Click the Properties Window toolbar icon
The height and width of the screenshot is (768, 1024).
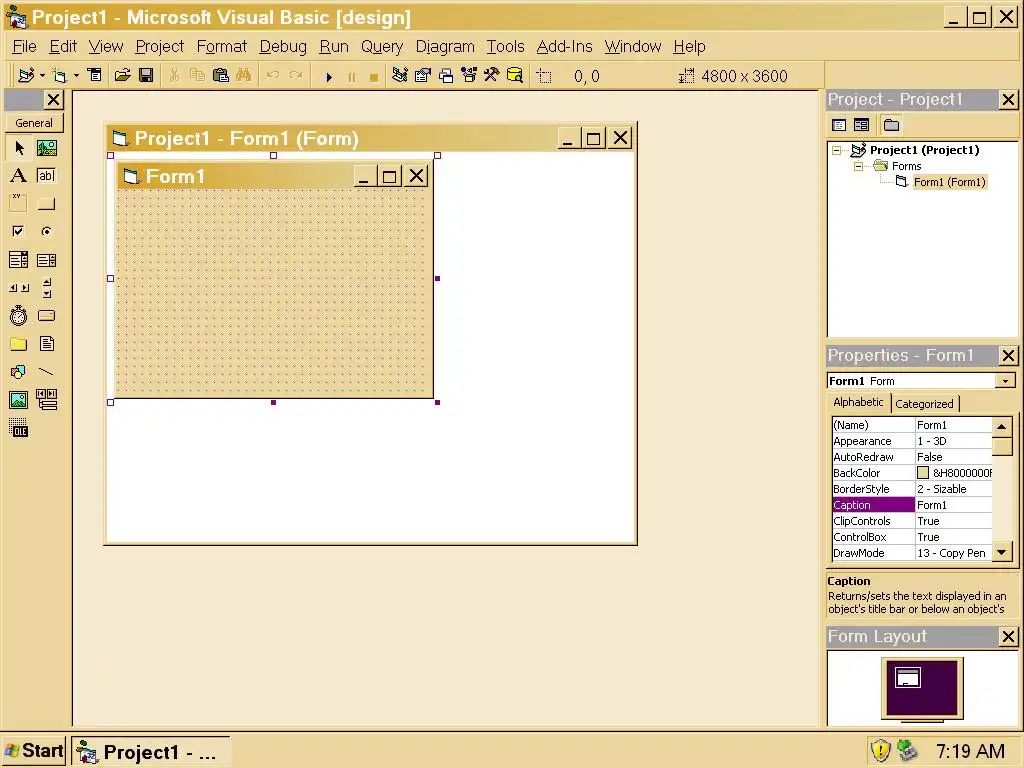[x=423, y=76]
